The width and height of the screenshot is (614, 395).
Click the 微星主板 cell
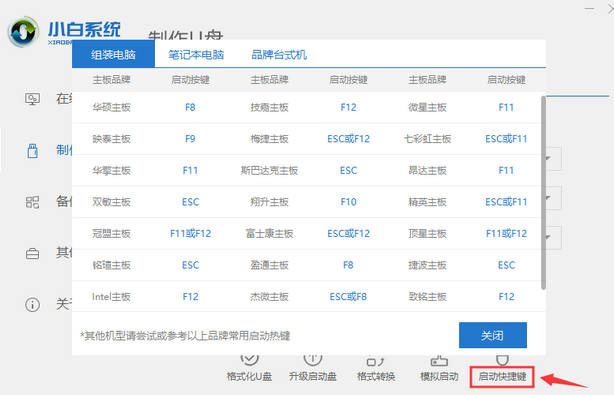[427, 107]
